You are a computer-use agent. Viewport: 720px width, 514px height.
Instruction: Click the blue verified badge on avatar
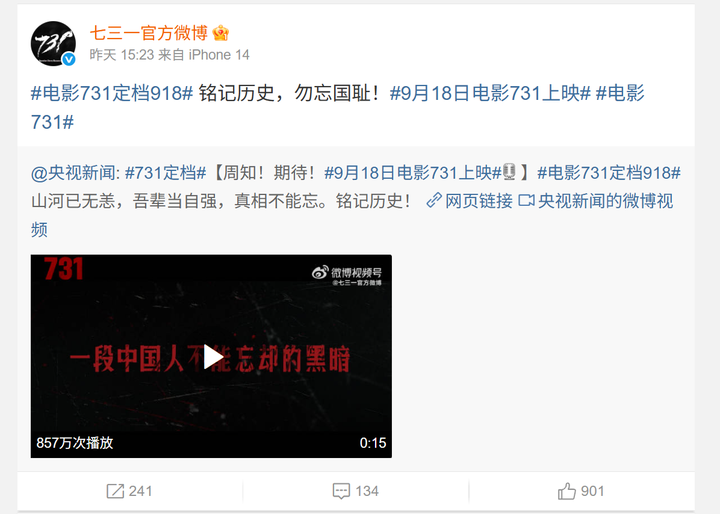[69, 59]
